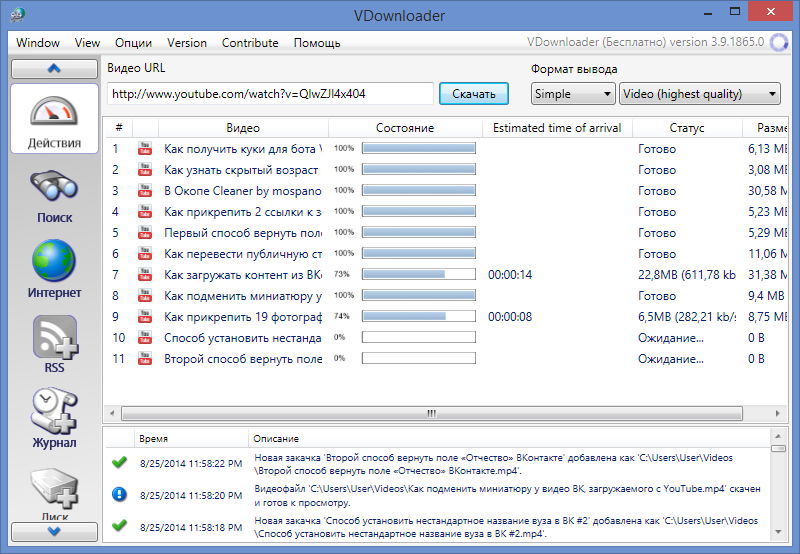Open the RSS feed panel
Image resolution: width=800 pixels, height=554 pixels.
(54, 344)
